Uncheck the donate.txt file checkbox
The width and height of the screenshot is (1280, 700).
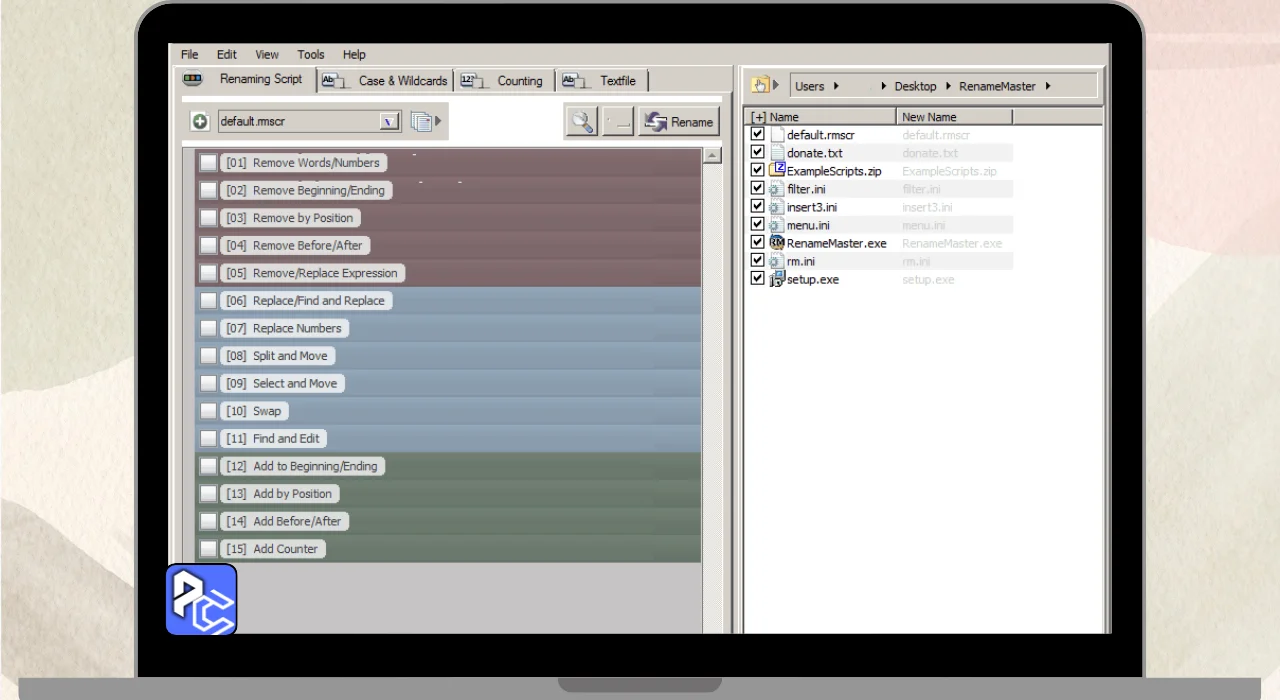coord(758,152)
